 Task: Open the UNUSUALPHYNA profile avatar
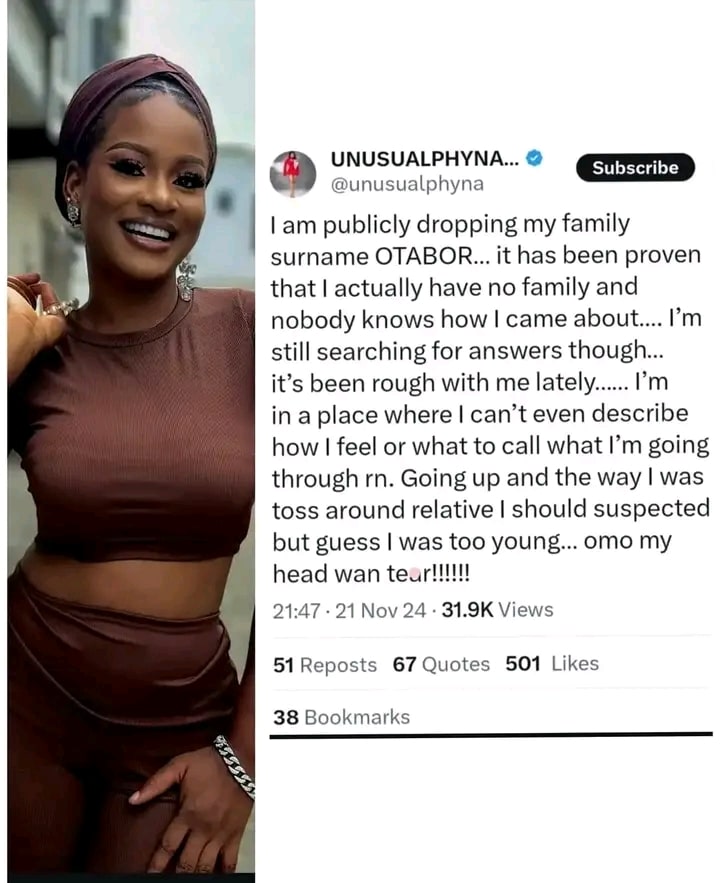(292, 173)
